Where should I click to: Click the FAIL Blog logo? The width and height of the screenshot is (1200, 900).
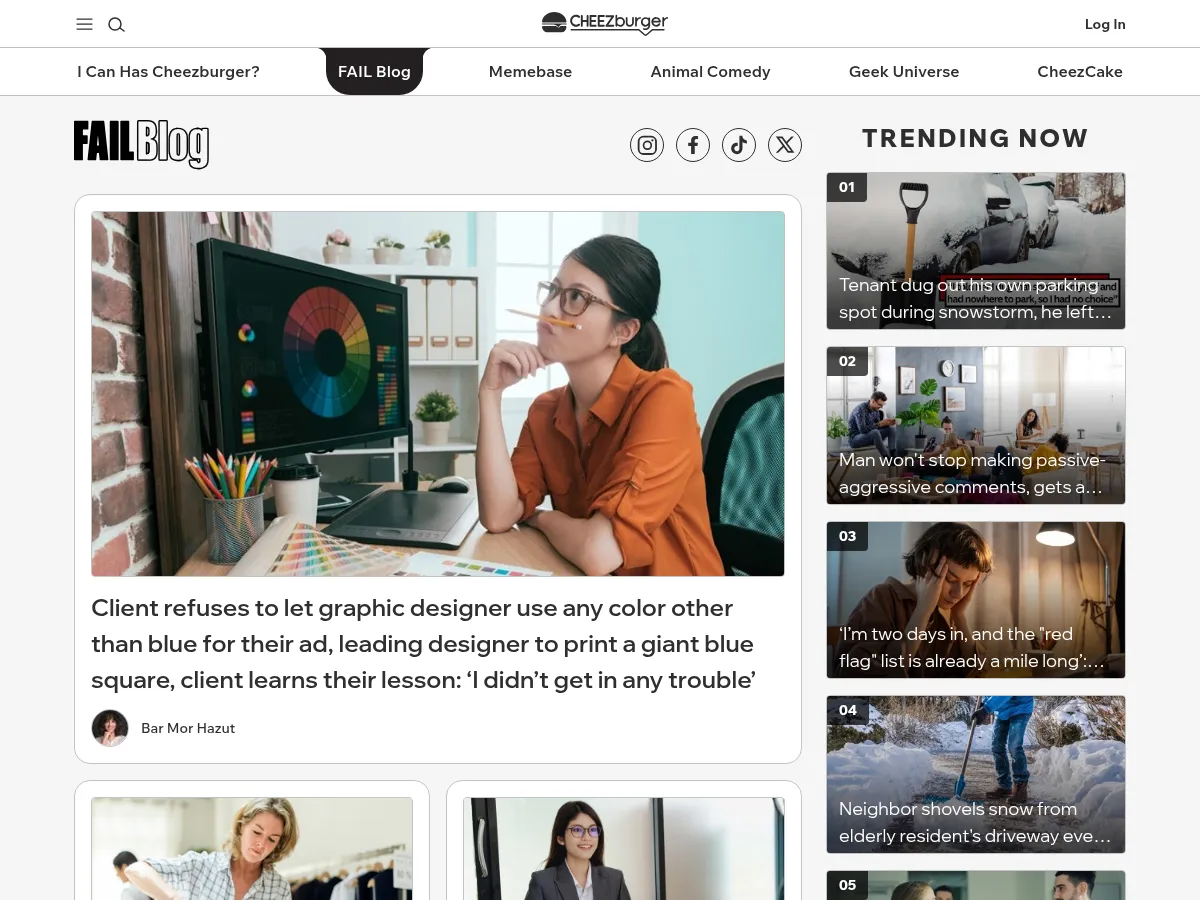(x=141, y=144)
